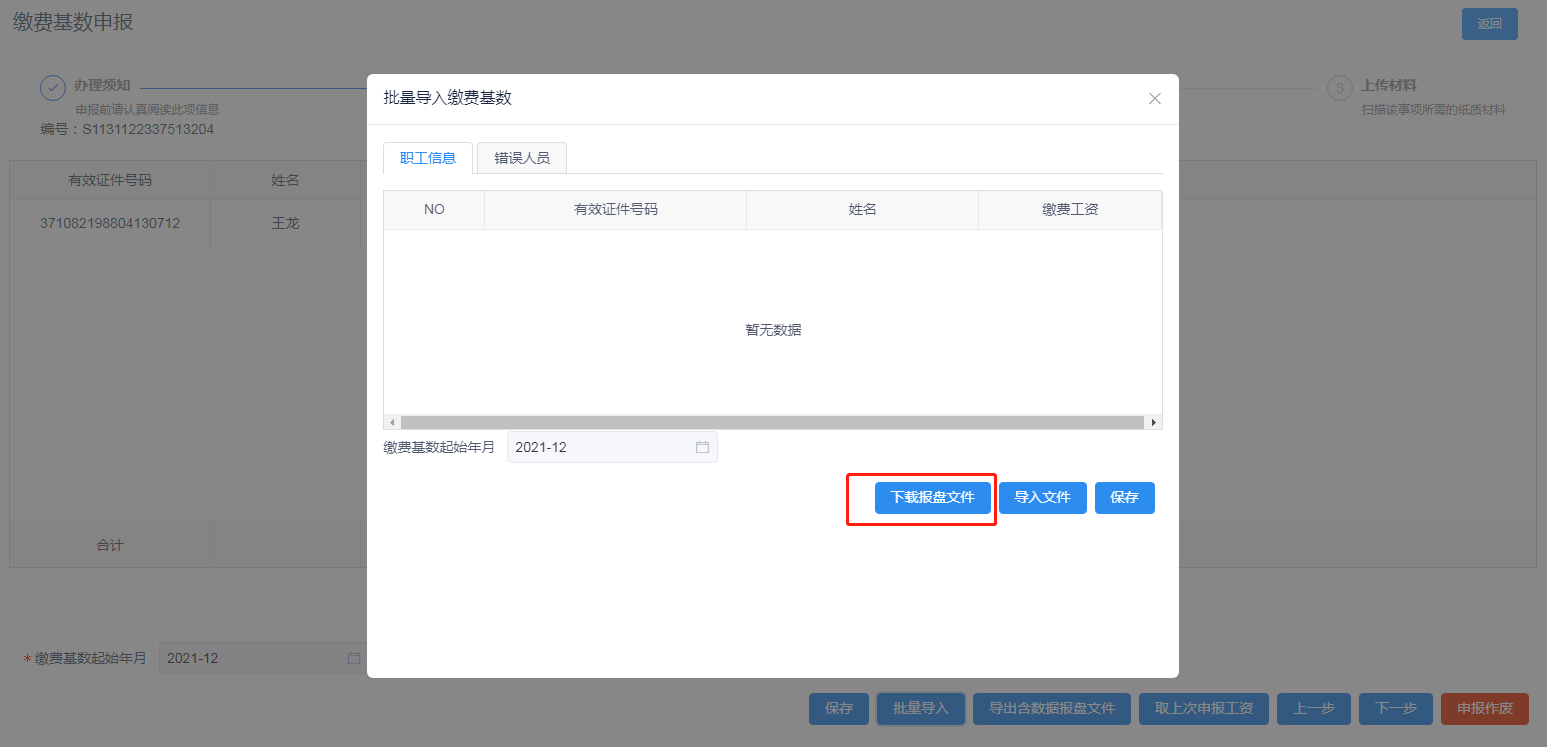Viewport: 1547px width, 747px height.
Task: Click the 返回 button at top right
Action: tap(1489, 24)
